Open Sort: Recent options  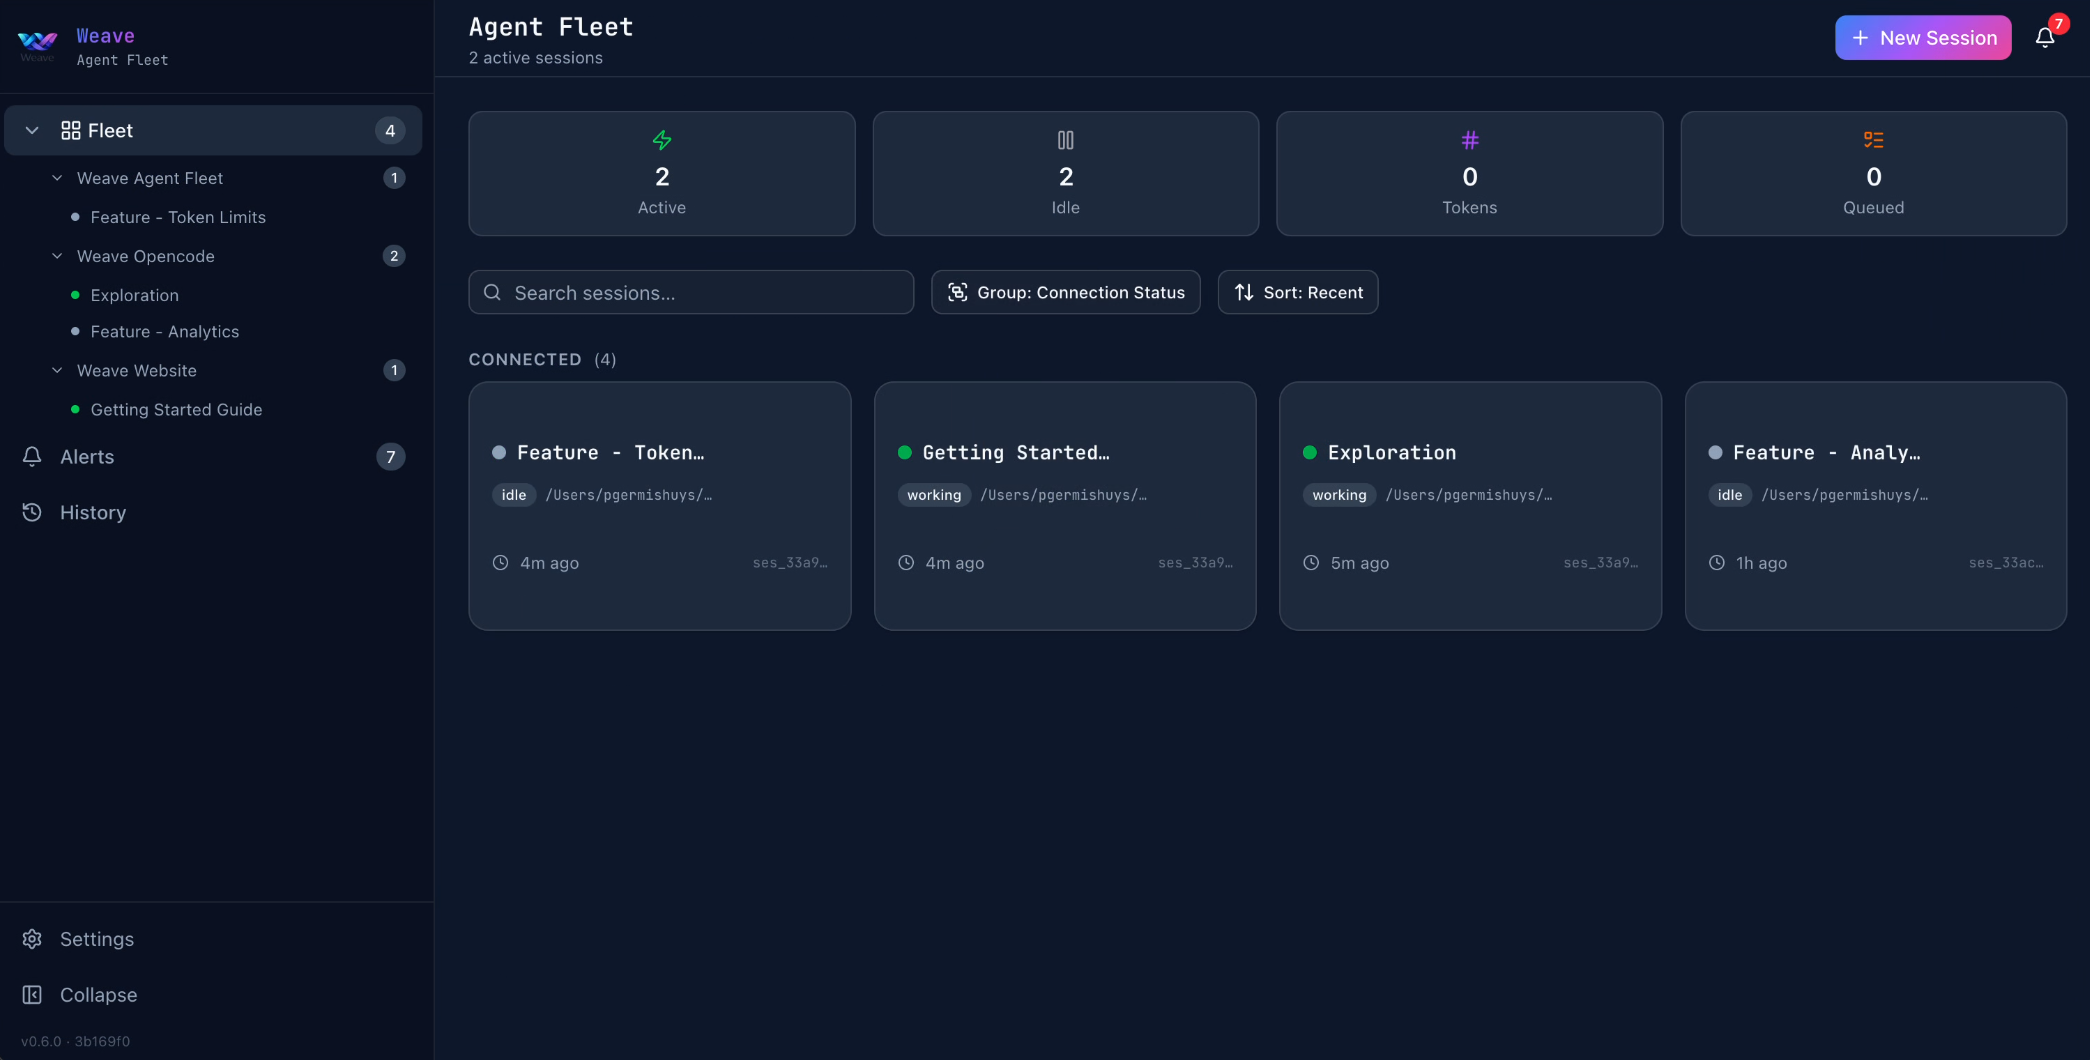[1297, 292]
